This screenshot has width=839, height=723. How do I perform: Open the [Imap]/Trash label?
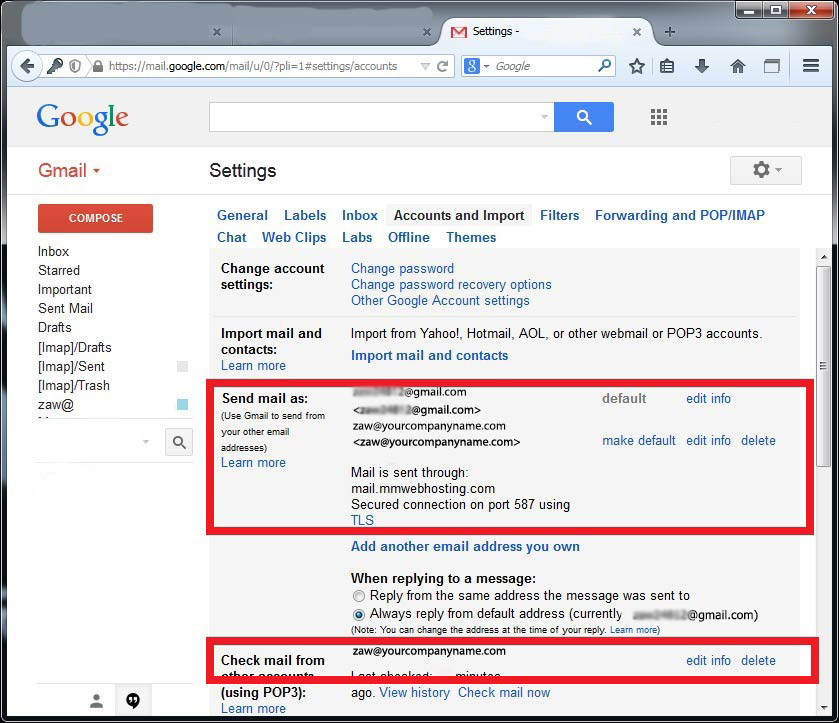[x=74, y=385]
